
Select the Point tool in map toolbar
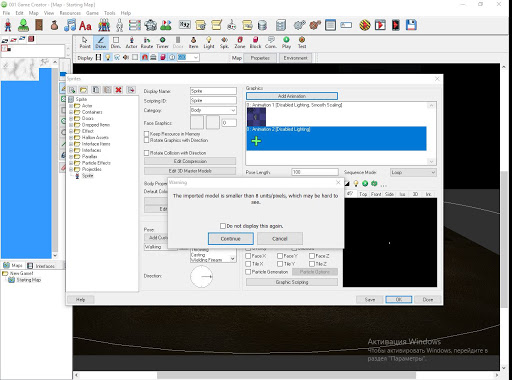(85, 43)
